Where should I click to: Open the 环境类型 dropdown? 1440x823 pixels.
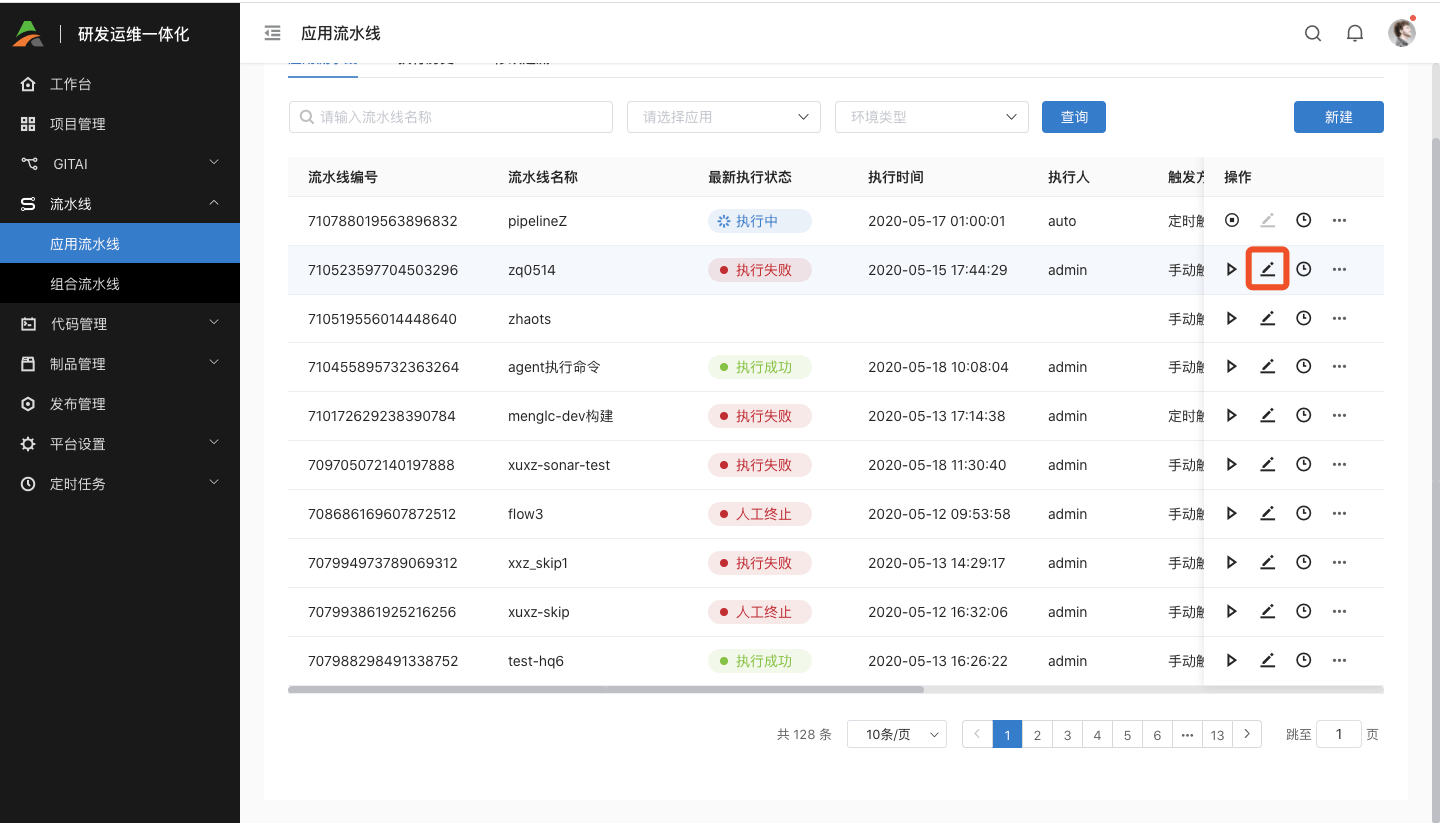[932, 117]
